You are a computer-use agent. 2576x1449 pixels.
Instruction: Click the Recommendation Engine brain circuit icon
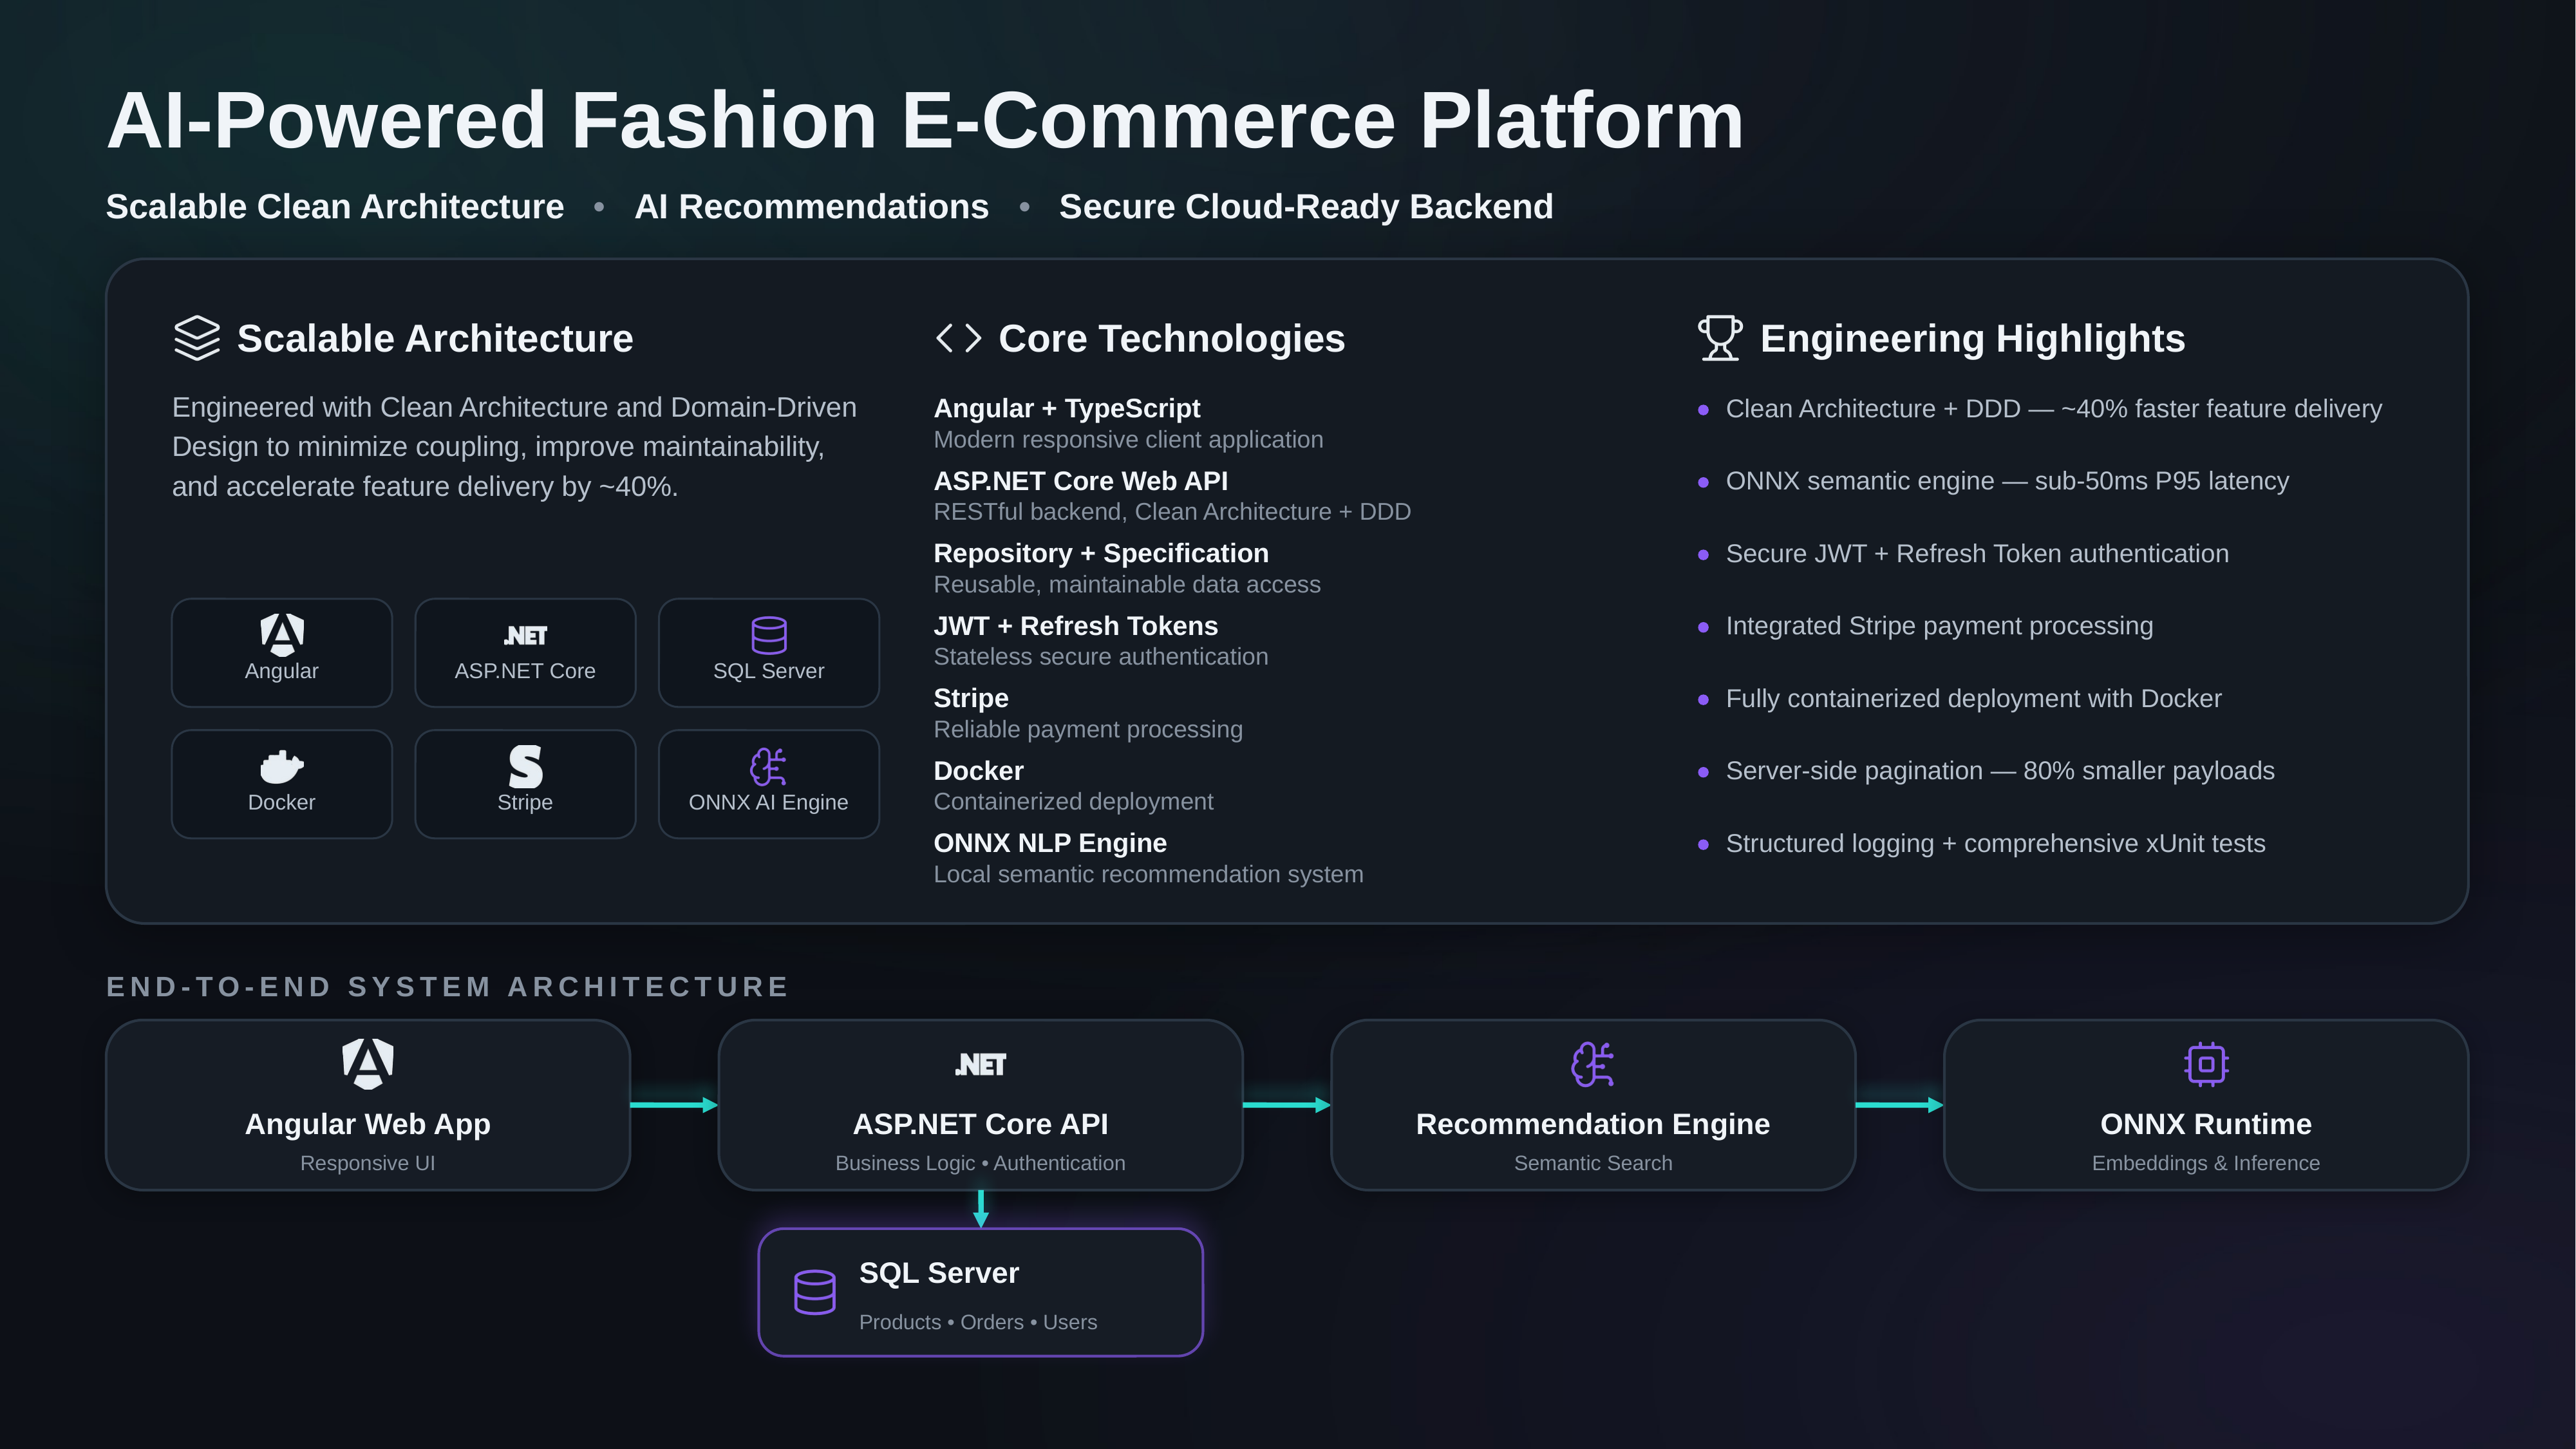1593,1064
